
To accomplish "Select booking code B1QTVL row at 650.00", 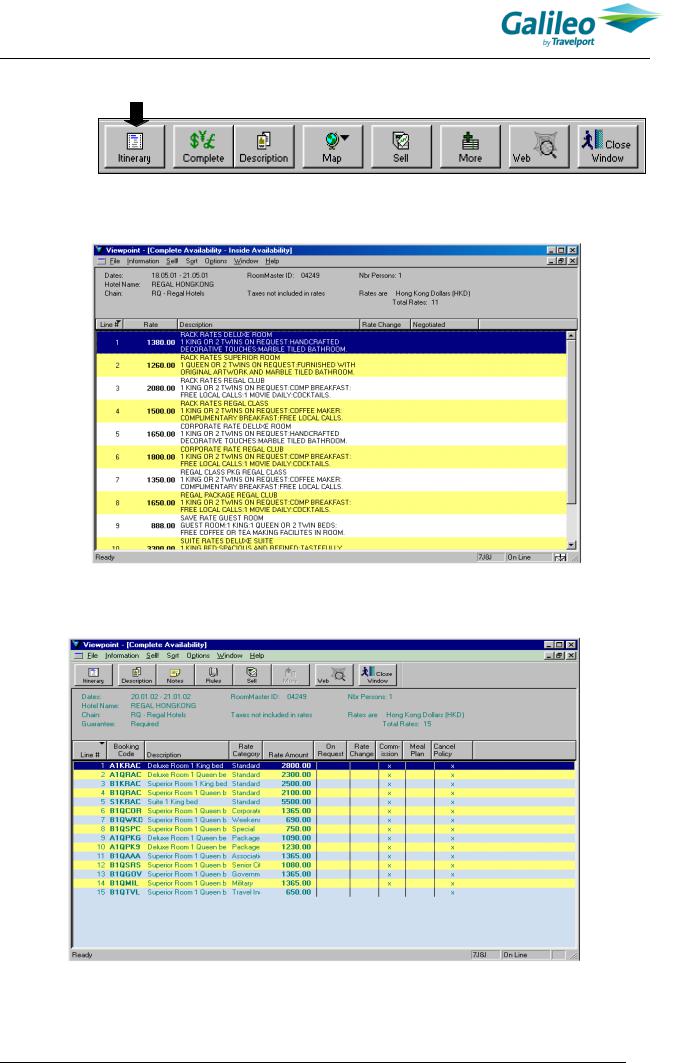I will [x=324, y=892].
